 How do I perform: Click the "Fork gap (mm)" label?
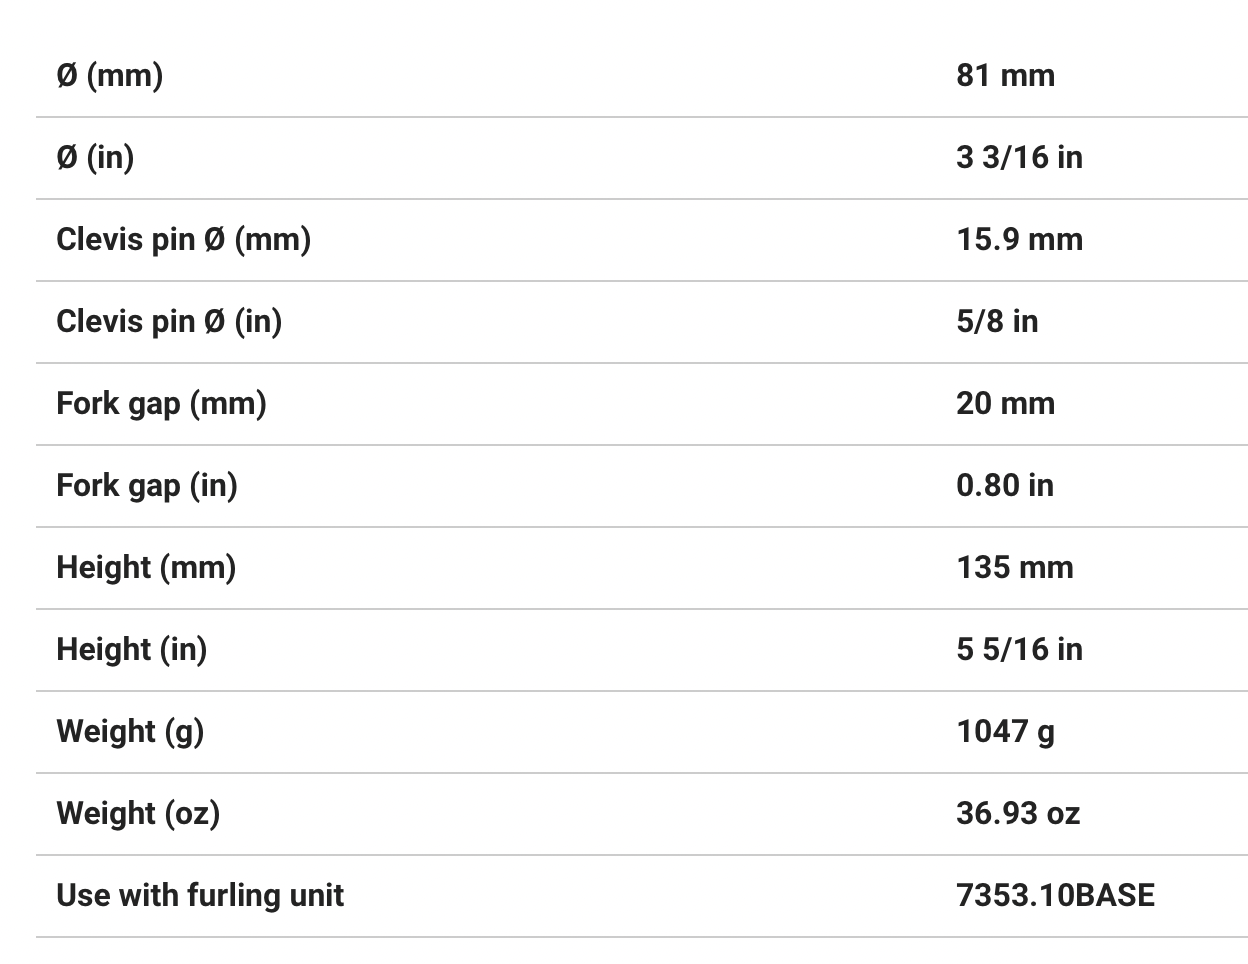[161, 404]
